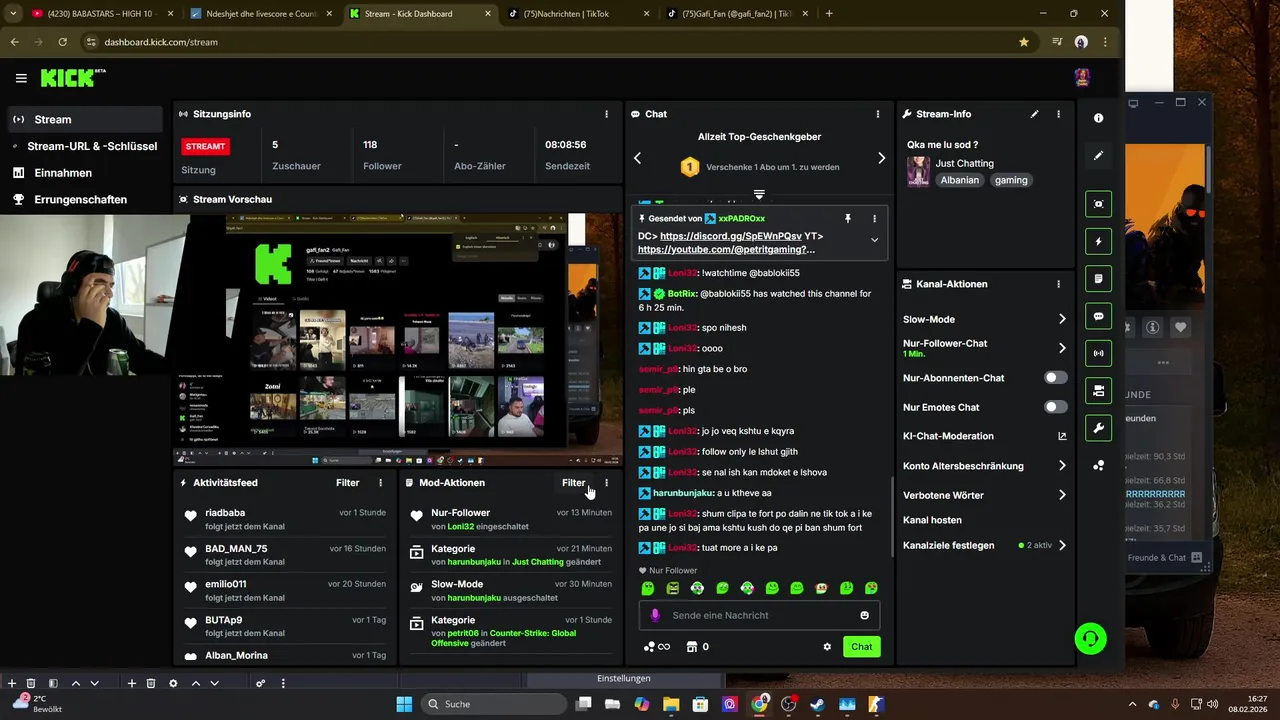Toggle the chat bubble widget in sidebar

tap(1098, 316)
